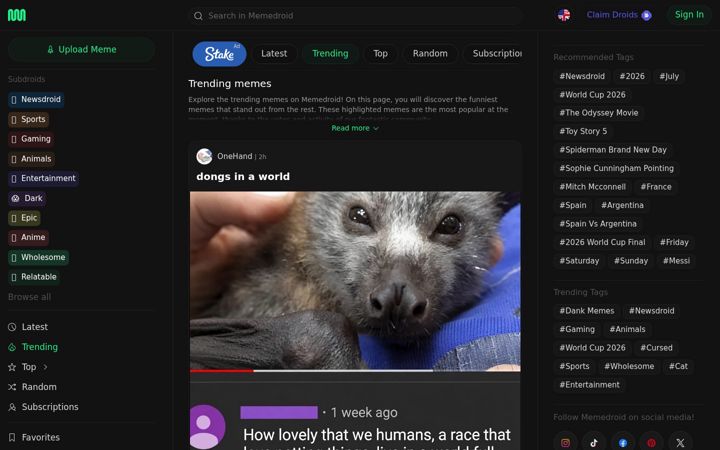
Task: Select the #Sophie Cunningham Pointing tag
Action: click(x=617, y=169)
